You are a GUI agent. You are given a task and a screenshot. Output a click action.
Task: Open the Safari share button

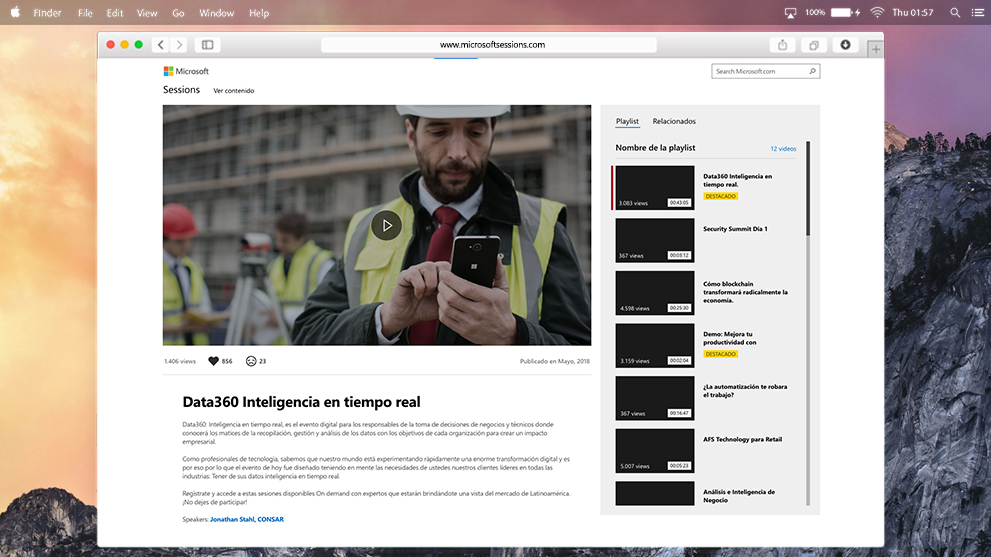tap(782, 45)
